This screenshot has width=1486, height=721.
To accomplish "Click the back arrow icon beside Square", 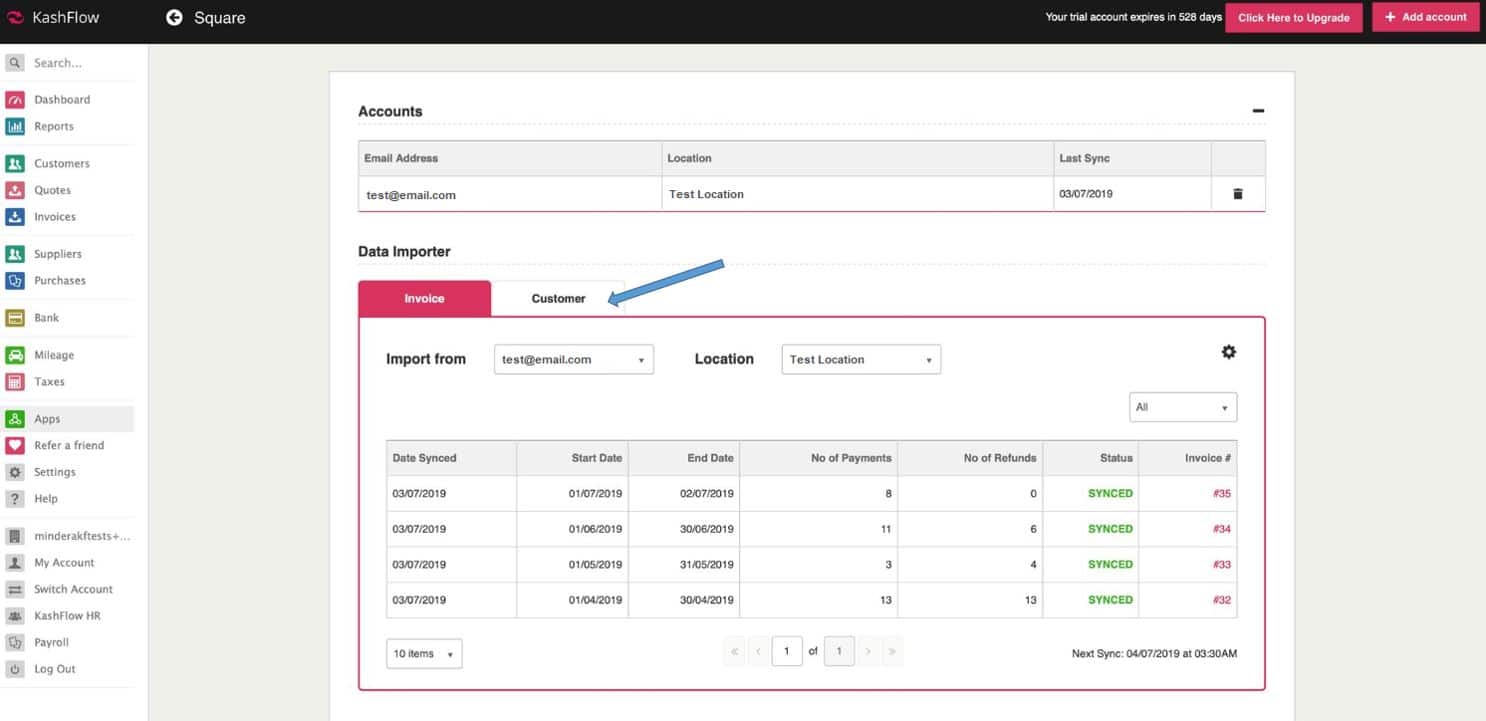I will click(174, 17).
